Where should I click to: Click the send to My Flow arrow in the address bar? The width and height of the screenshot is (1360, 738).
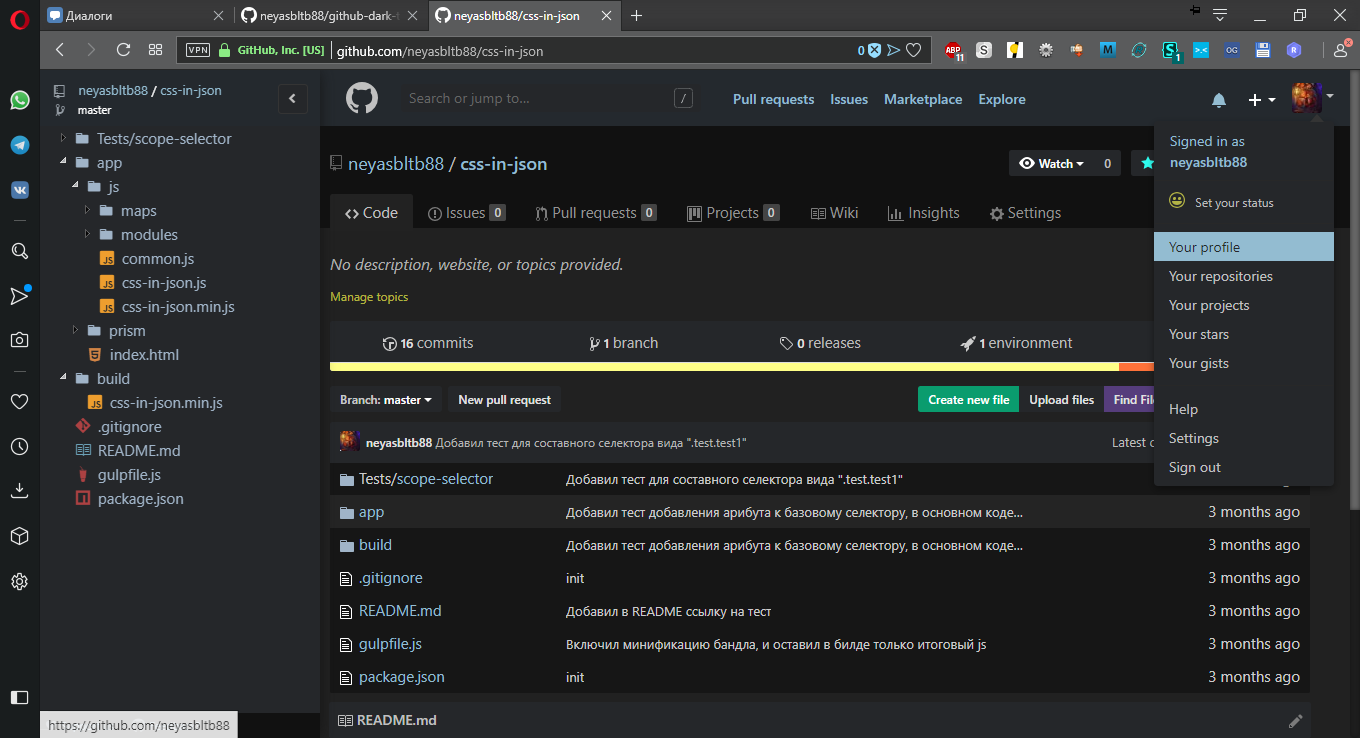coord(894,50)
